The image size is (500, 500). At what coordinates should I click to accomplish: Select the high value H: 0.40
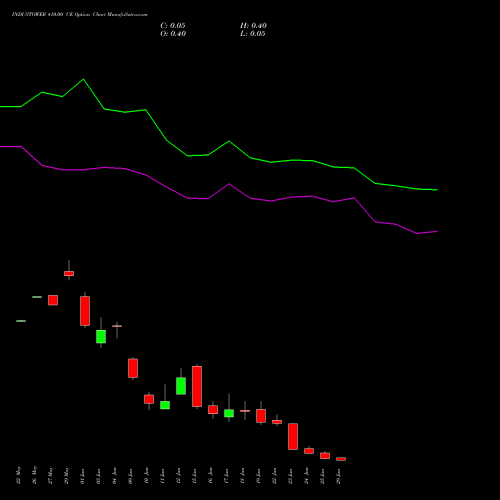point(253,26)
